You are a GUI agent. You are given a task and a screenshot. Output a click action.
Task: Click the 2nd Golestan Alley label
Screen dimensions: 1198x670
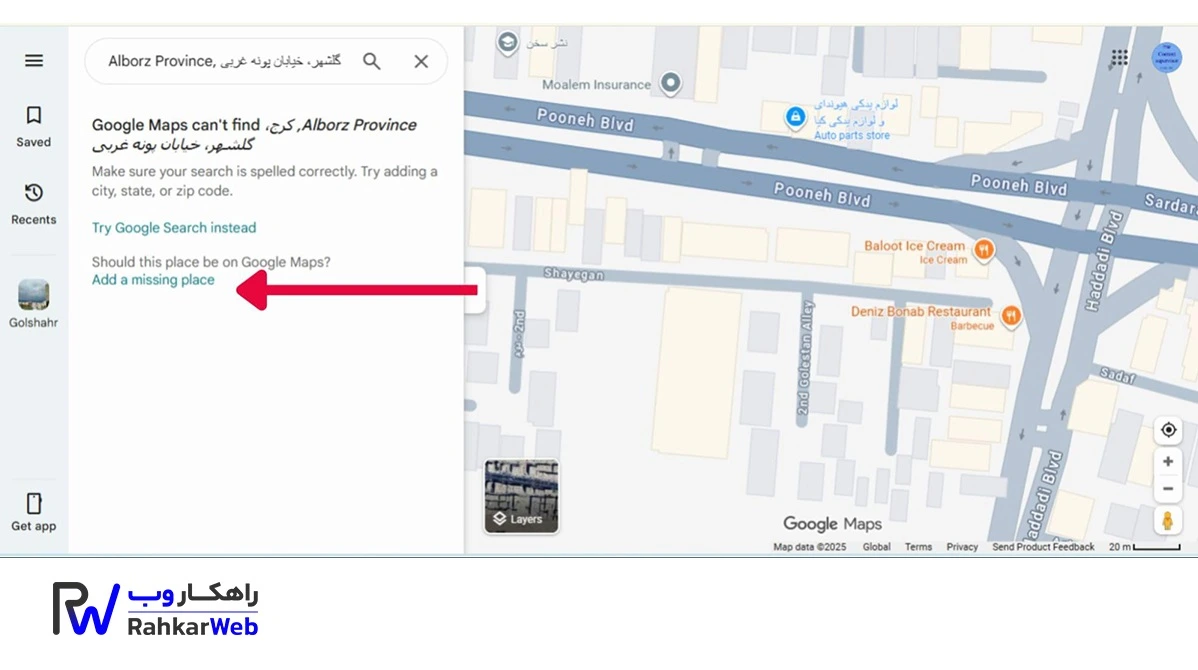805,358
